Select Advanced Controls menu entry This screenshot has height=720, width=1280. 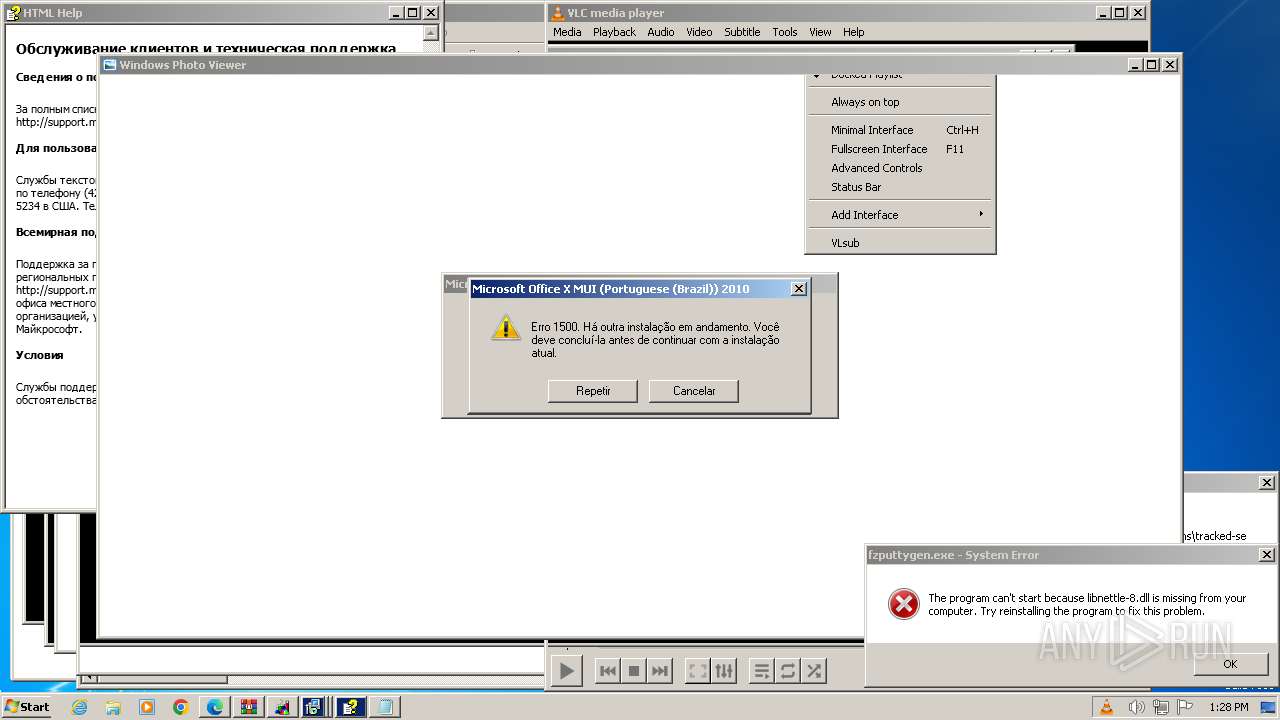tap(900, 168)
